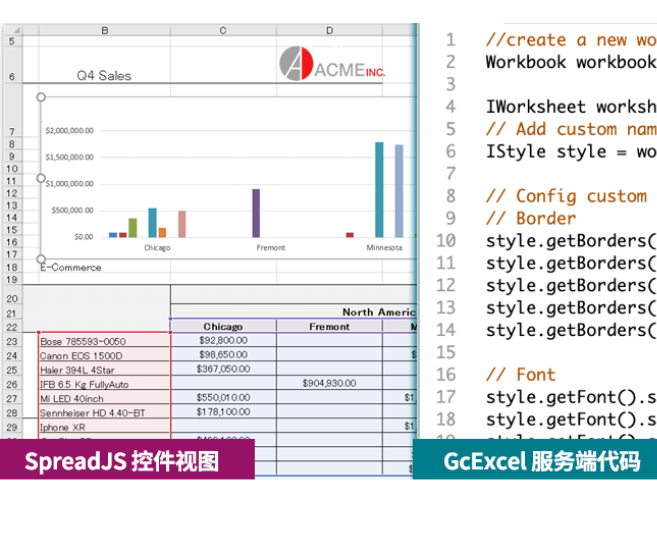Image resolution: width=657 pixels, height=534 pixels.
Task: Select row 23 header
Action: coord(12,341)
